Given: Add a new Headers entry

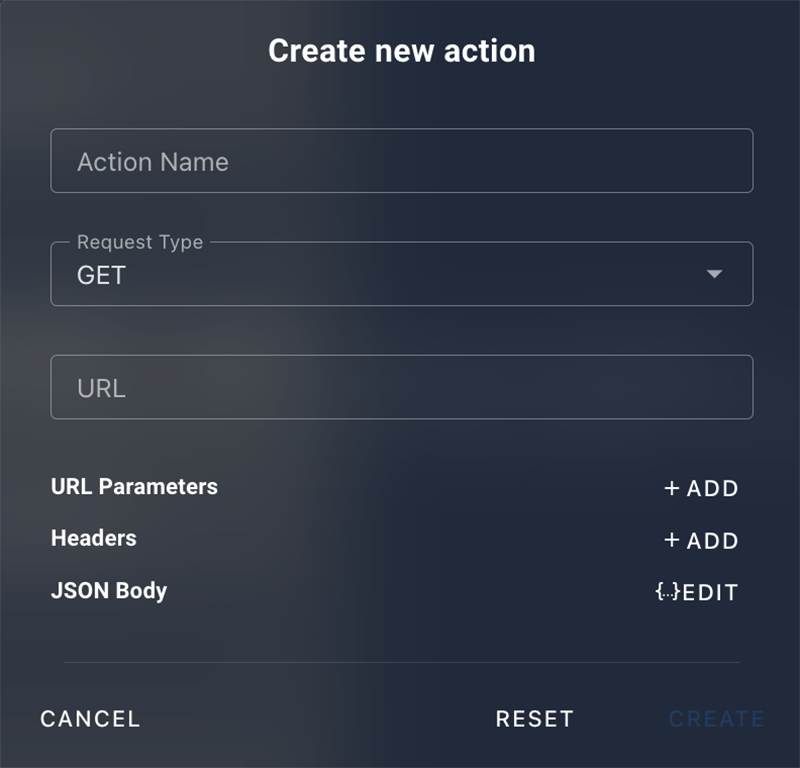Looking at the screenshot, I should [701, 540].
